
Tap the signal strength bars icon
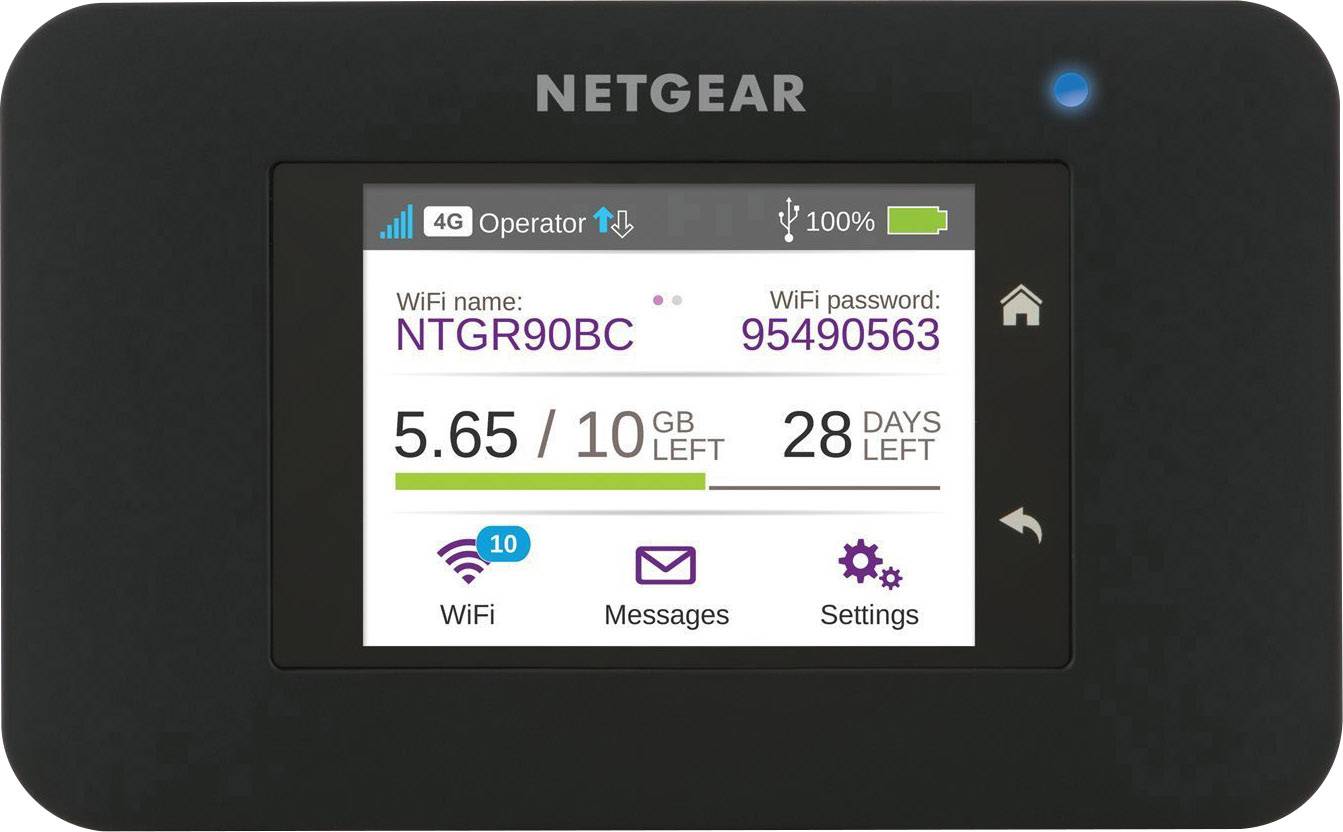click(x=396, y=222)
